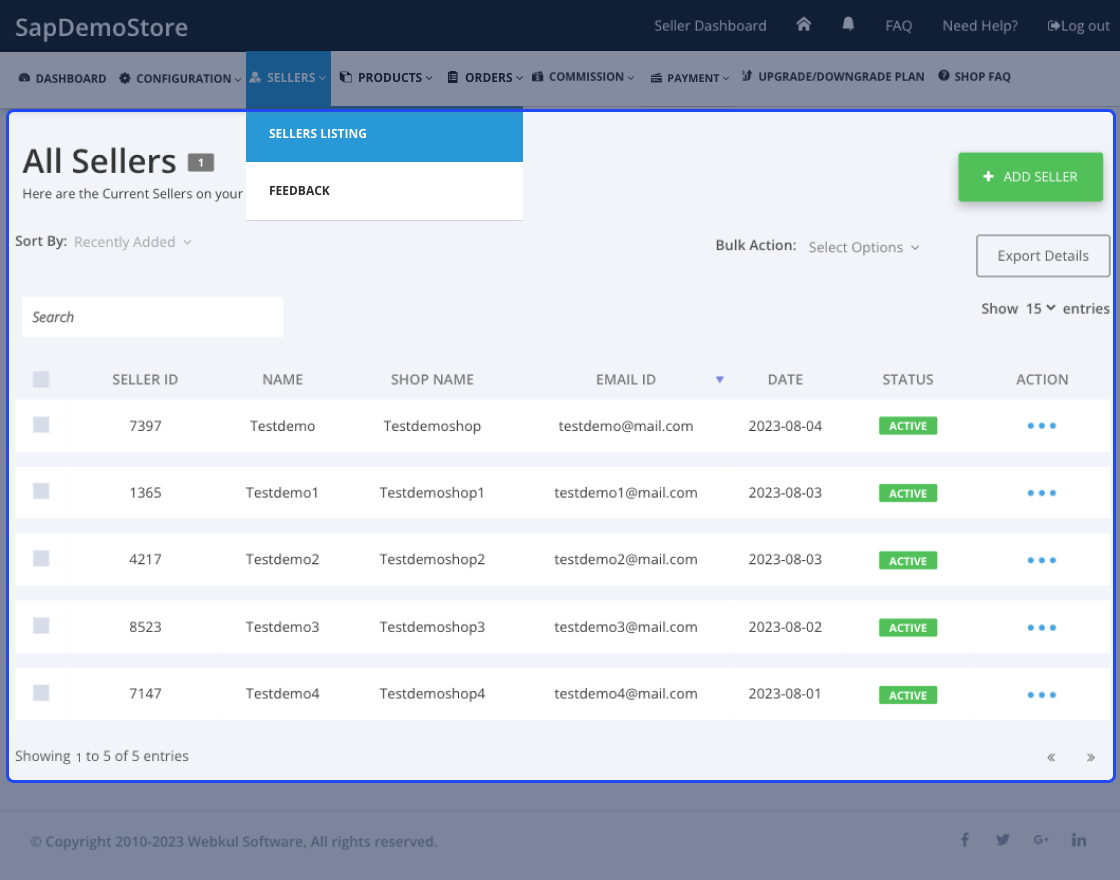
Task: Click the Twitter icon in the footer
Action: 1002,840
